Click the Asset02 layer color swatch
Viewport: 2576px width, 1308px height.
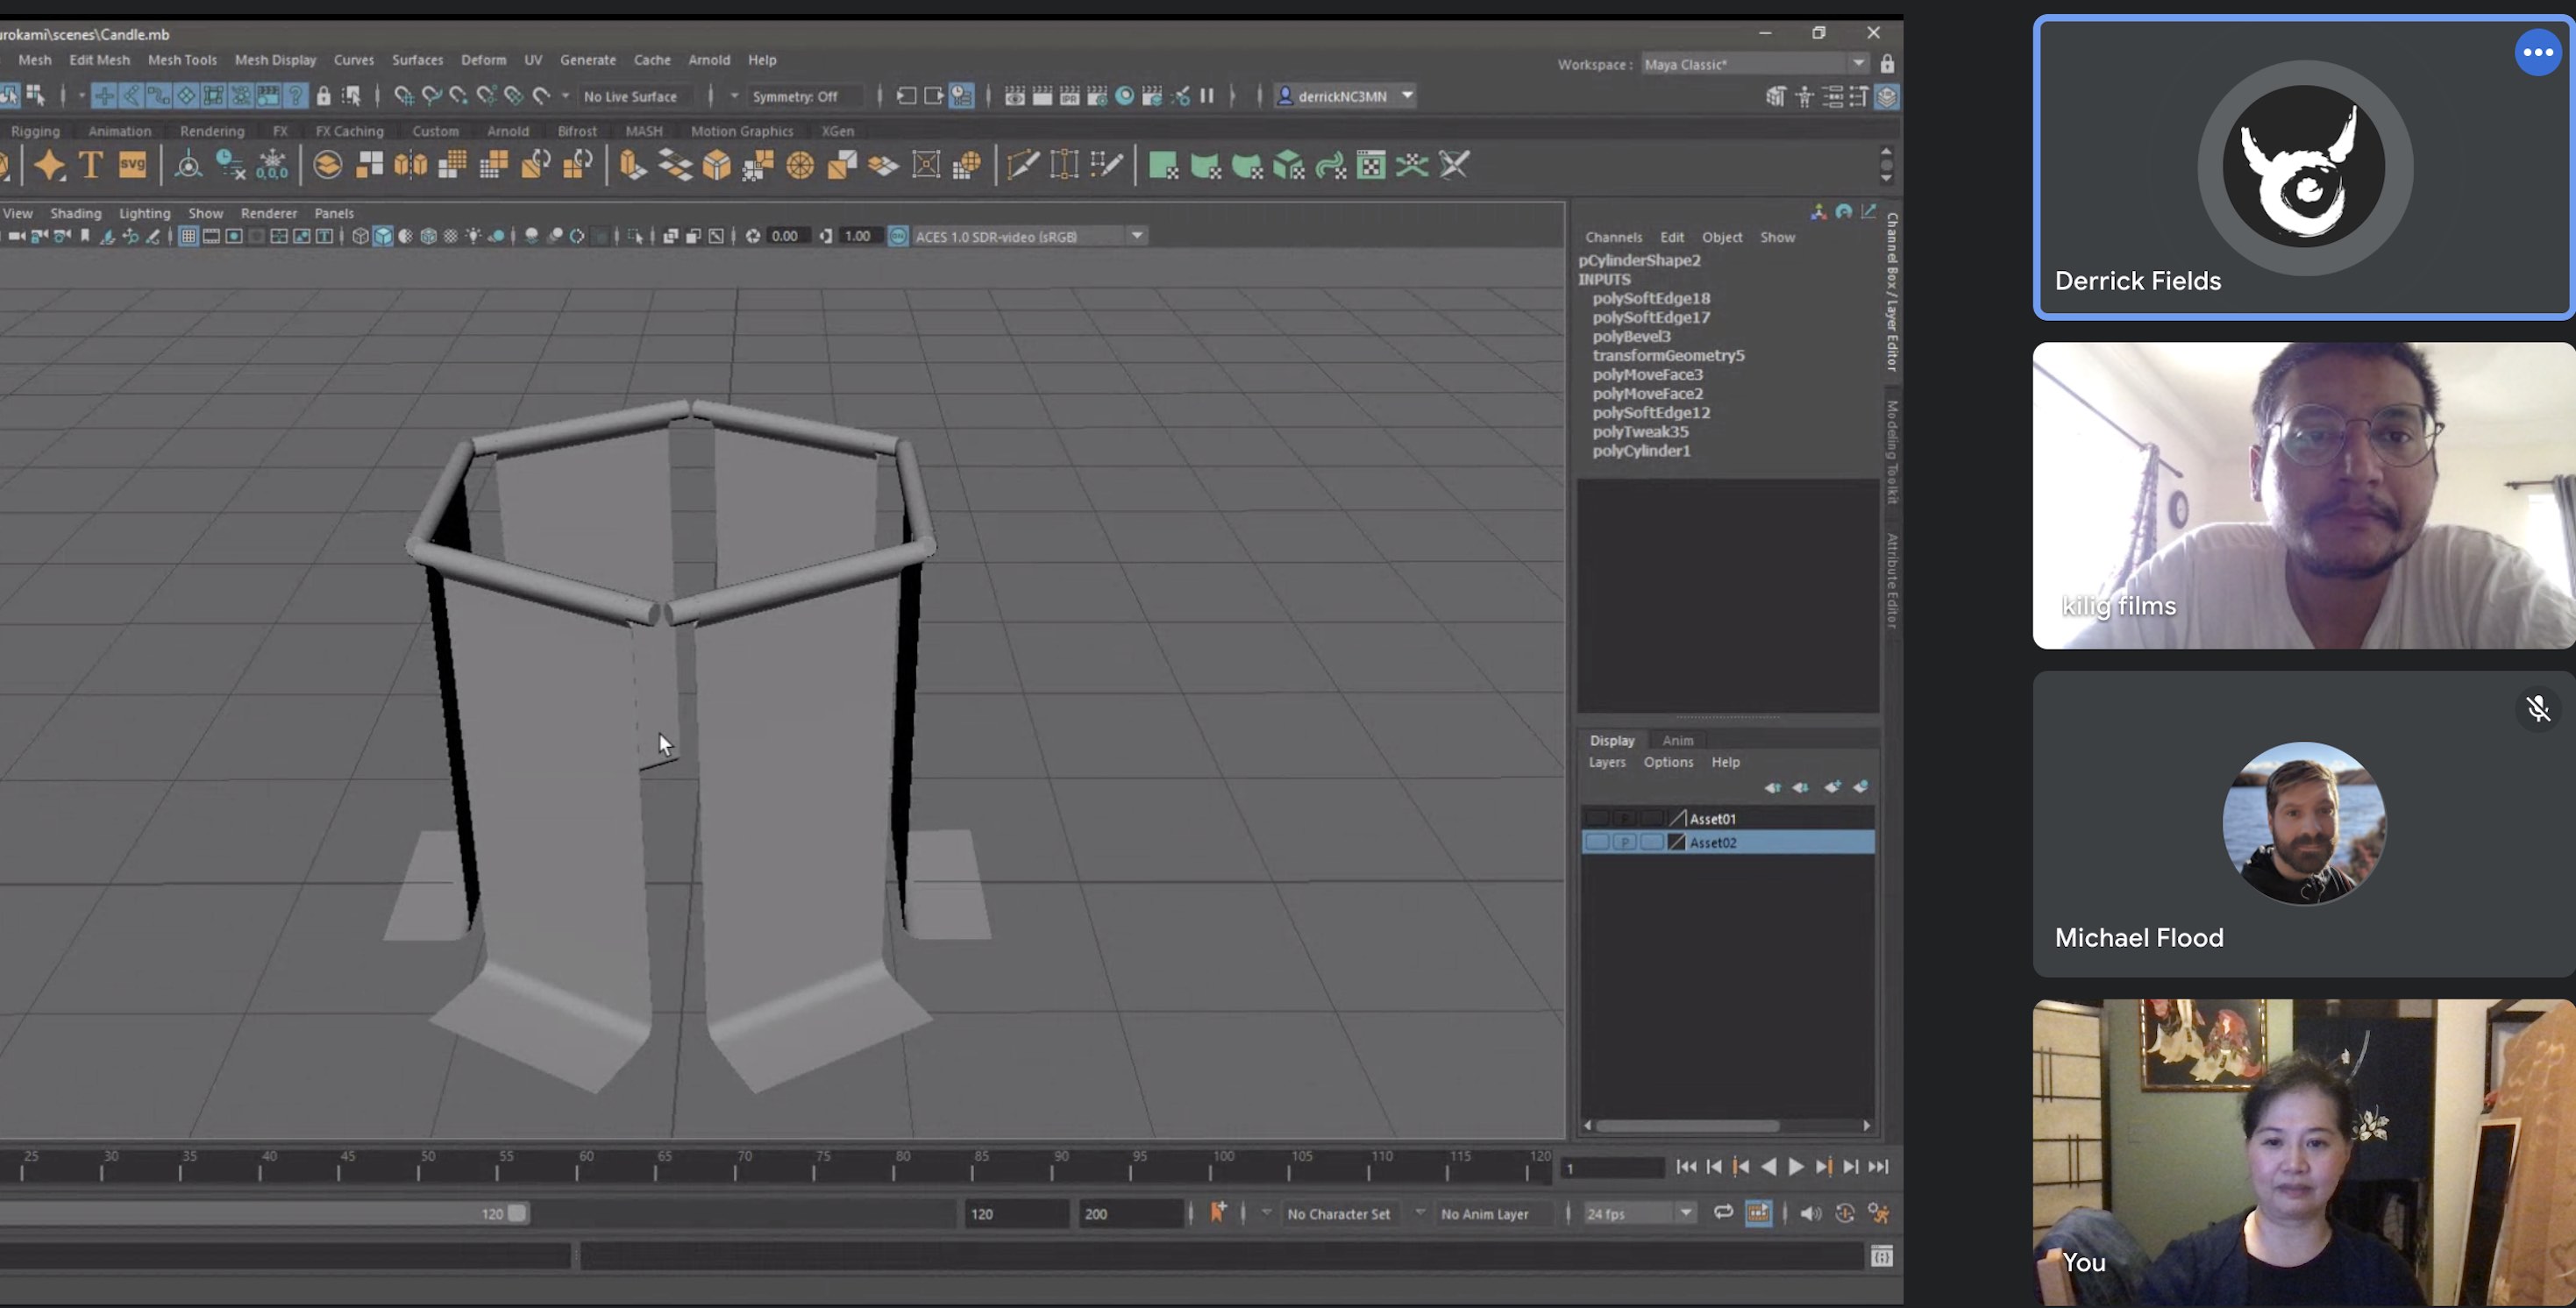(x=1678, y=842)
